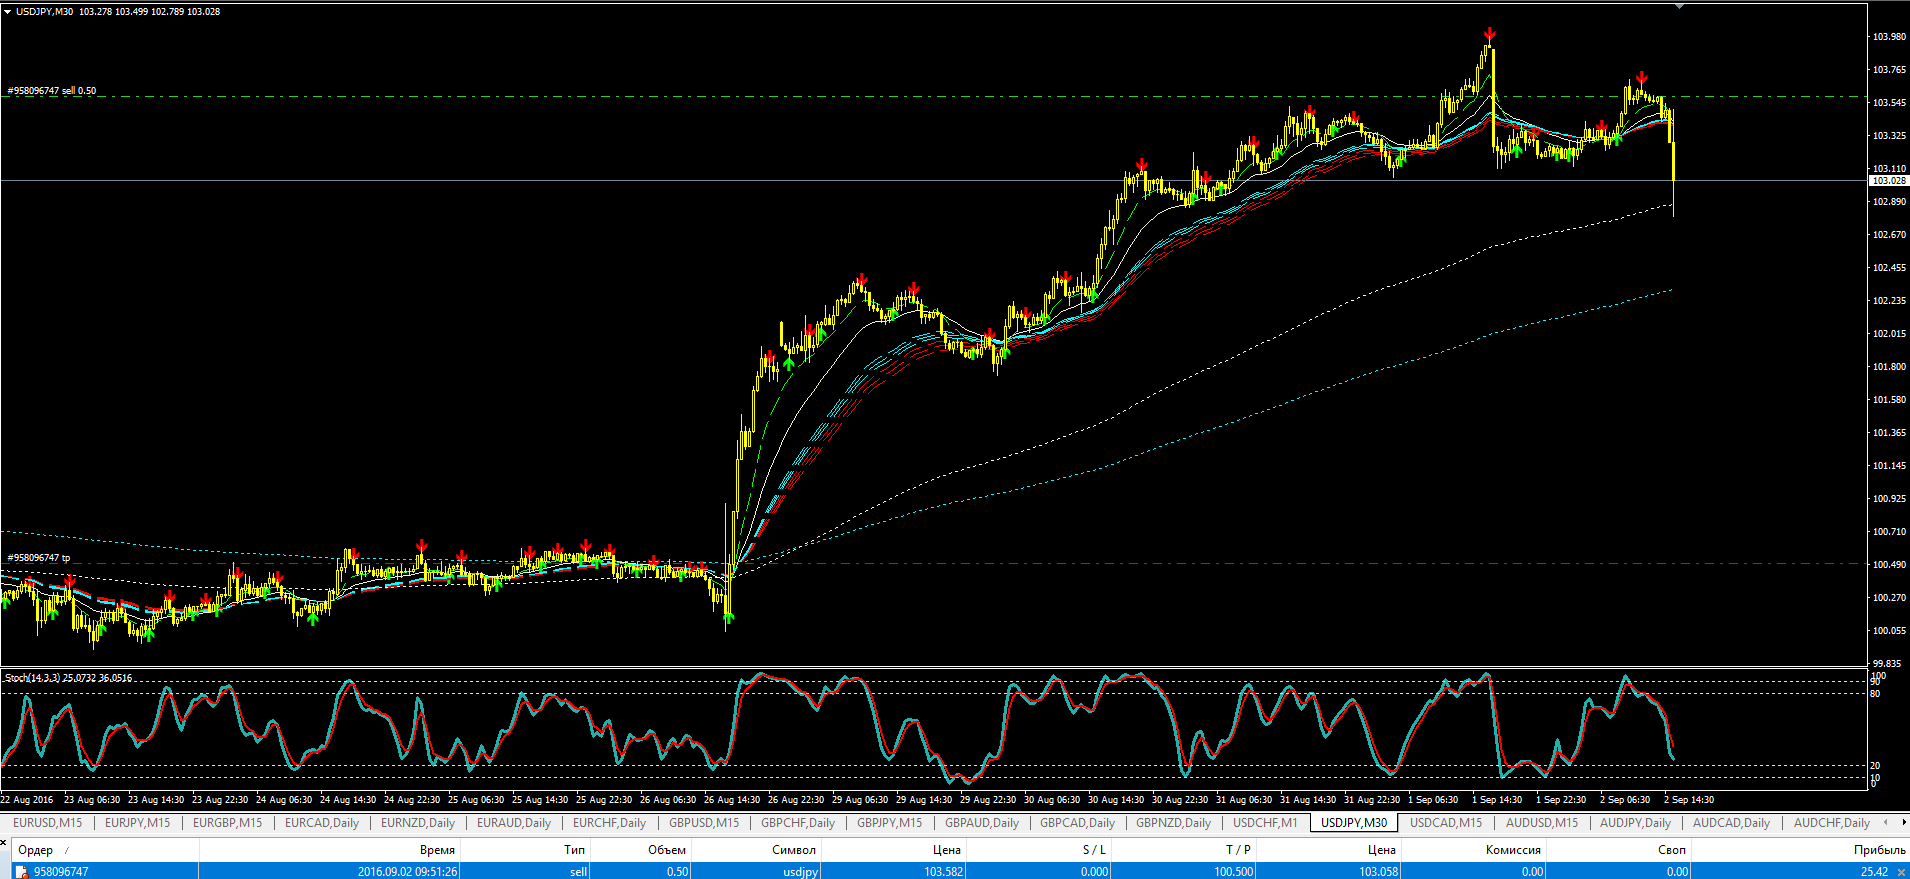The width and height of the screenshot is (1910, 879).
Task: Sort by the Своп column header
Action: [x=1672, y=850]
